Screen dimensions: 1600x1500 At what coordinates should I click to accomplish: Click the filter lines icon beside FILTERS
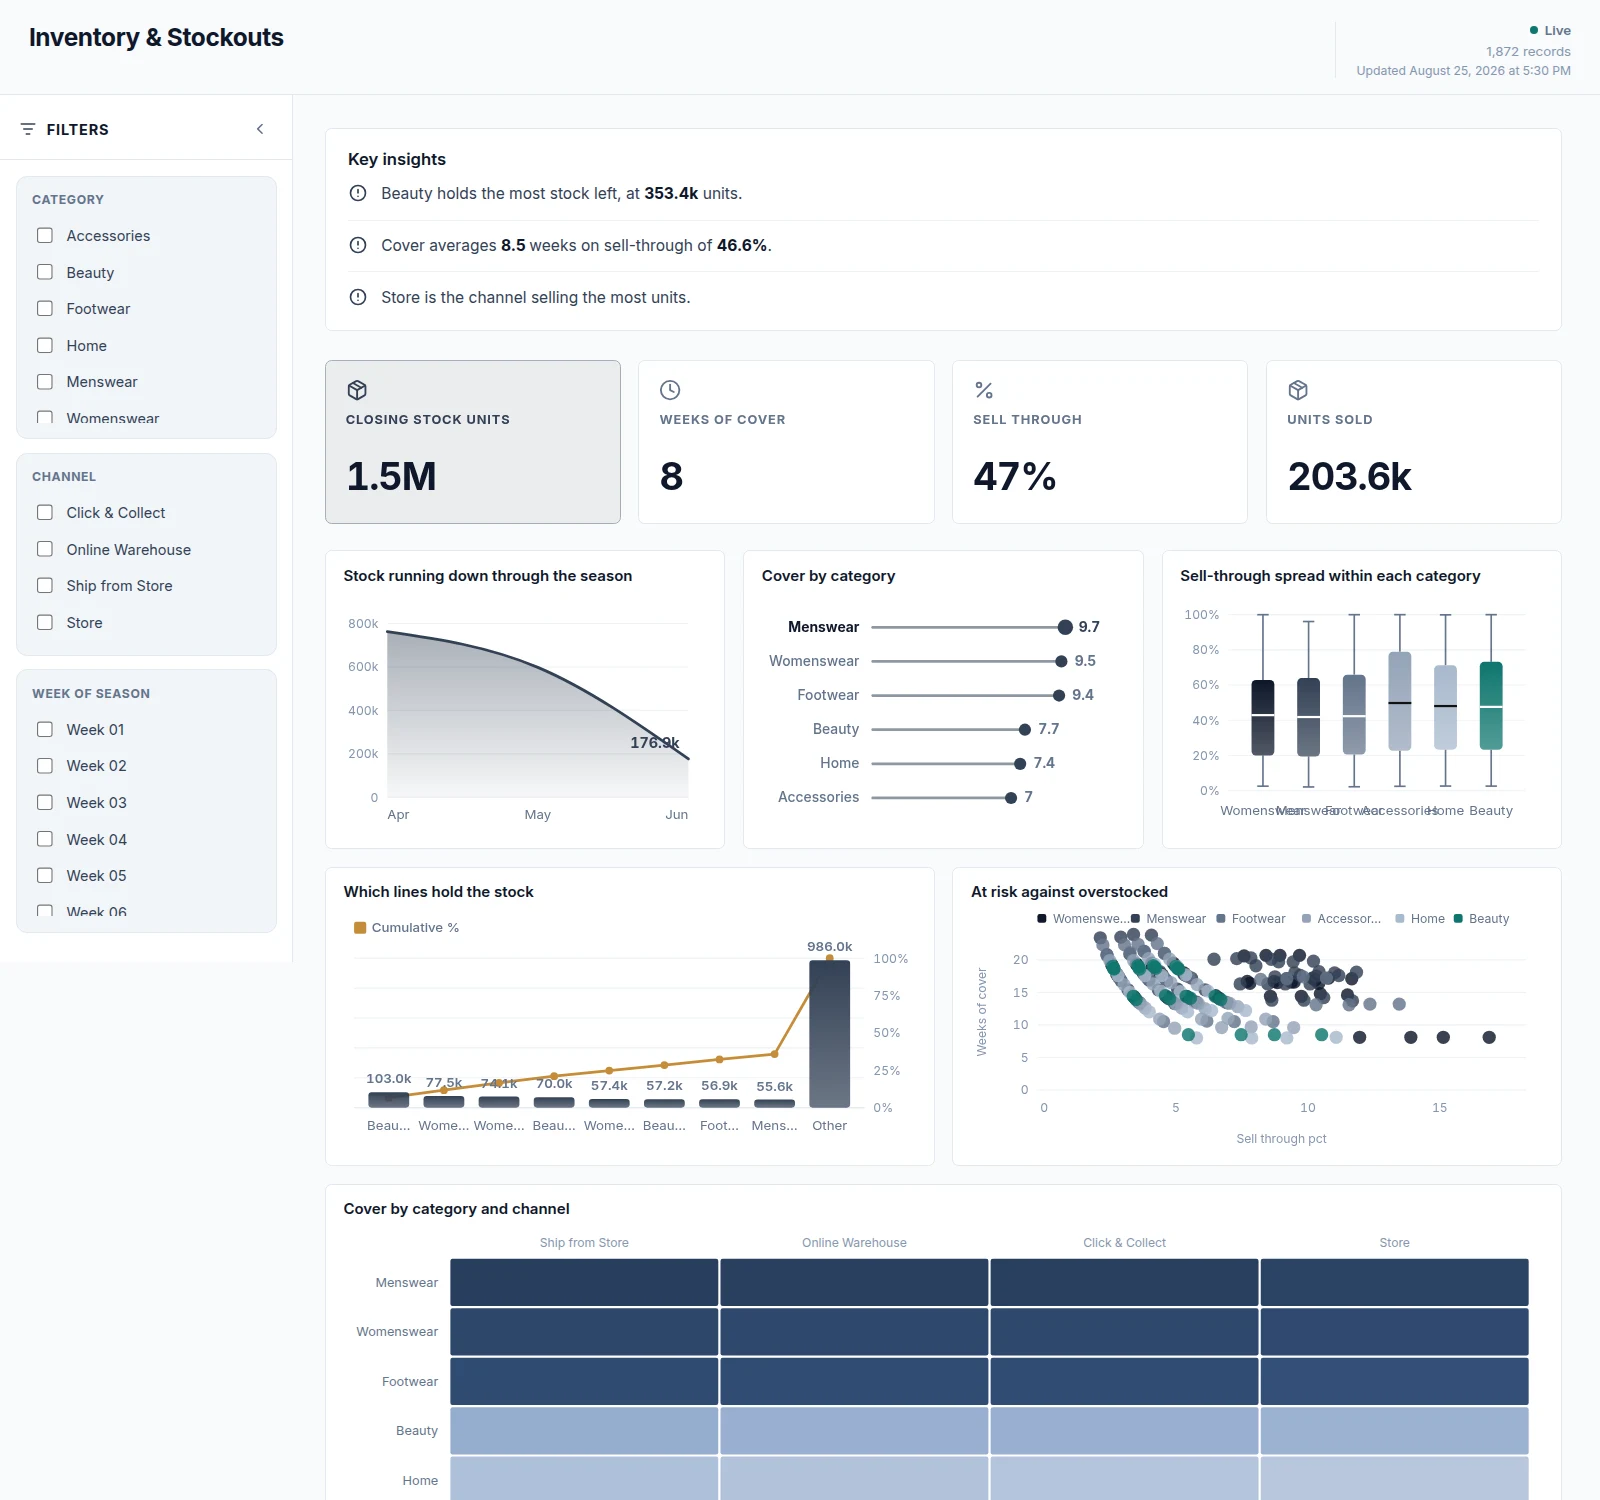(x=28, y=129)
